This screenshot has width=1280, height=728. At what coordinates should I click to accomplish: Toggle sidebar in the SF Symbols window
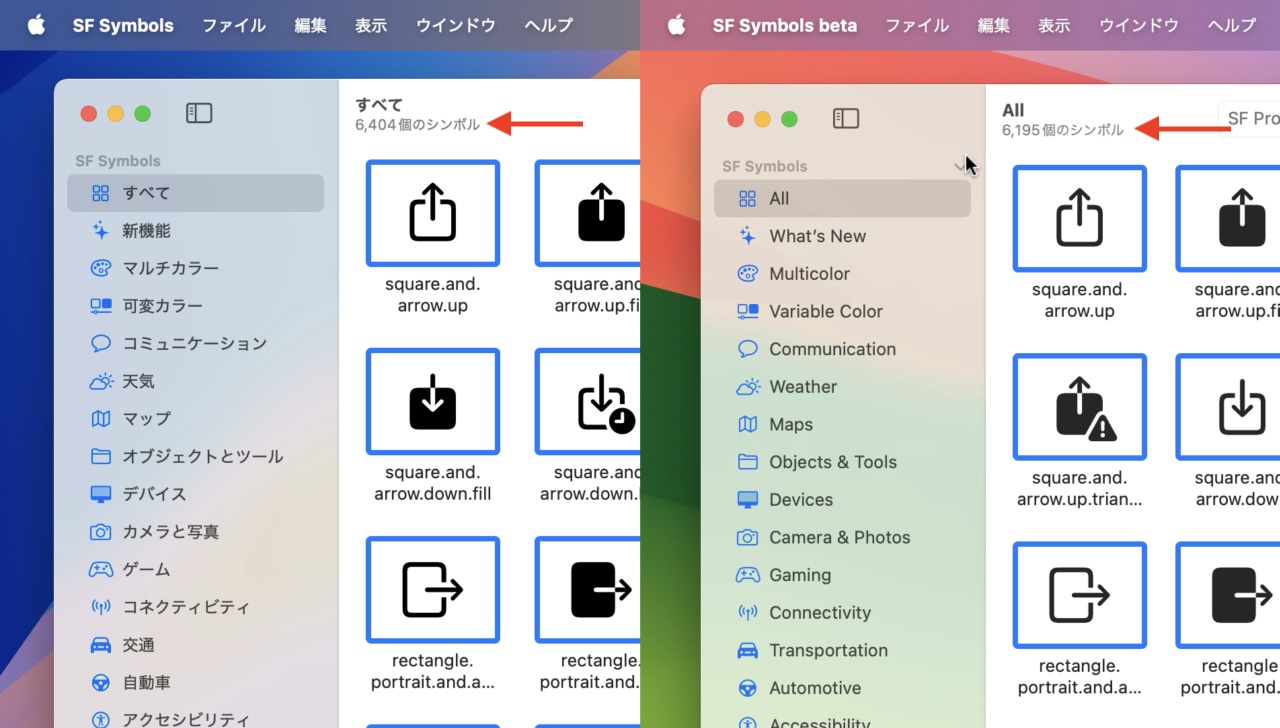(199, 114)
